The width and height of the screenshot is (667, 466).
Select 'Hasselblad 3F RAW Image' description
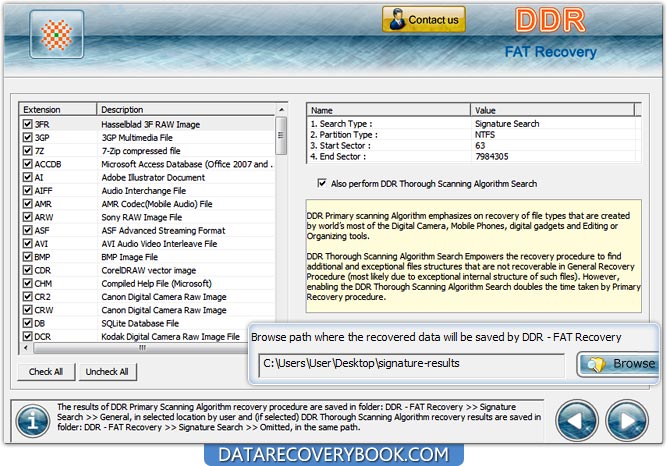pyautogui.click(x=151, y=124)
